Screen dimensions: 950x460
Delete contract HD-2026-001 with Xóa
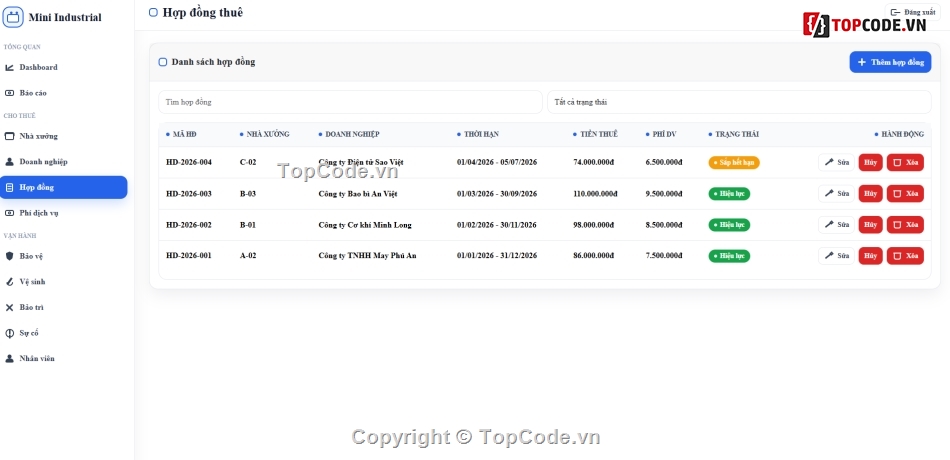tap(905, 256)
